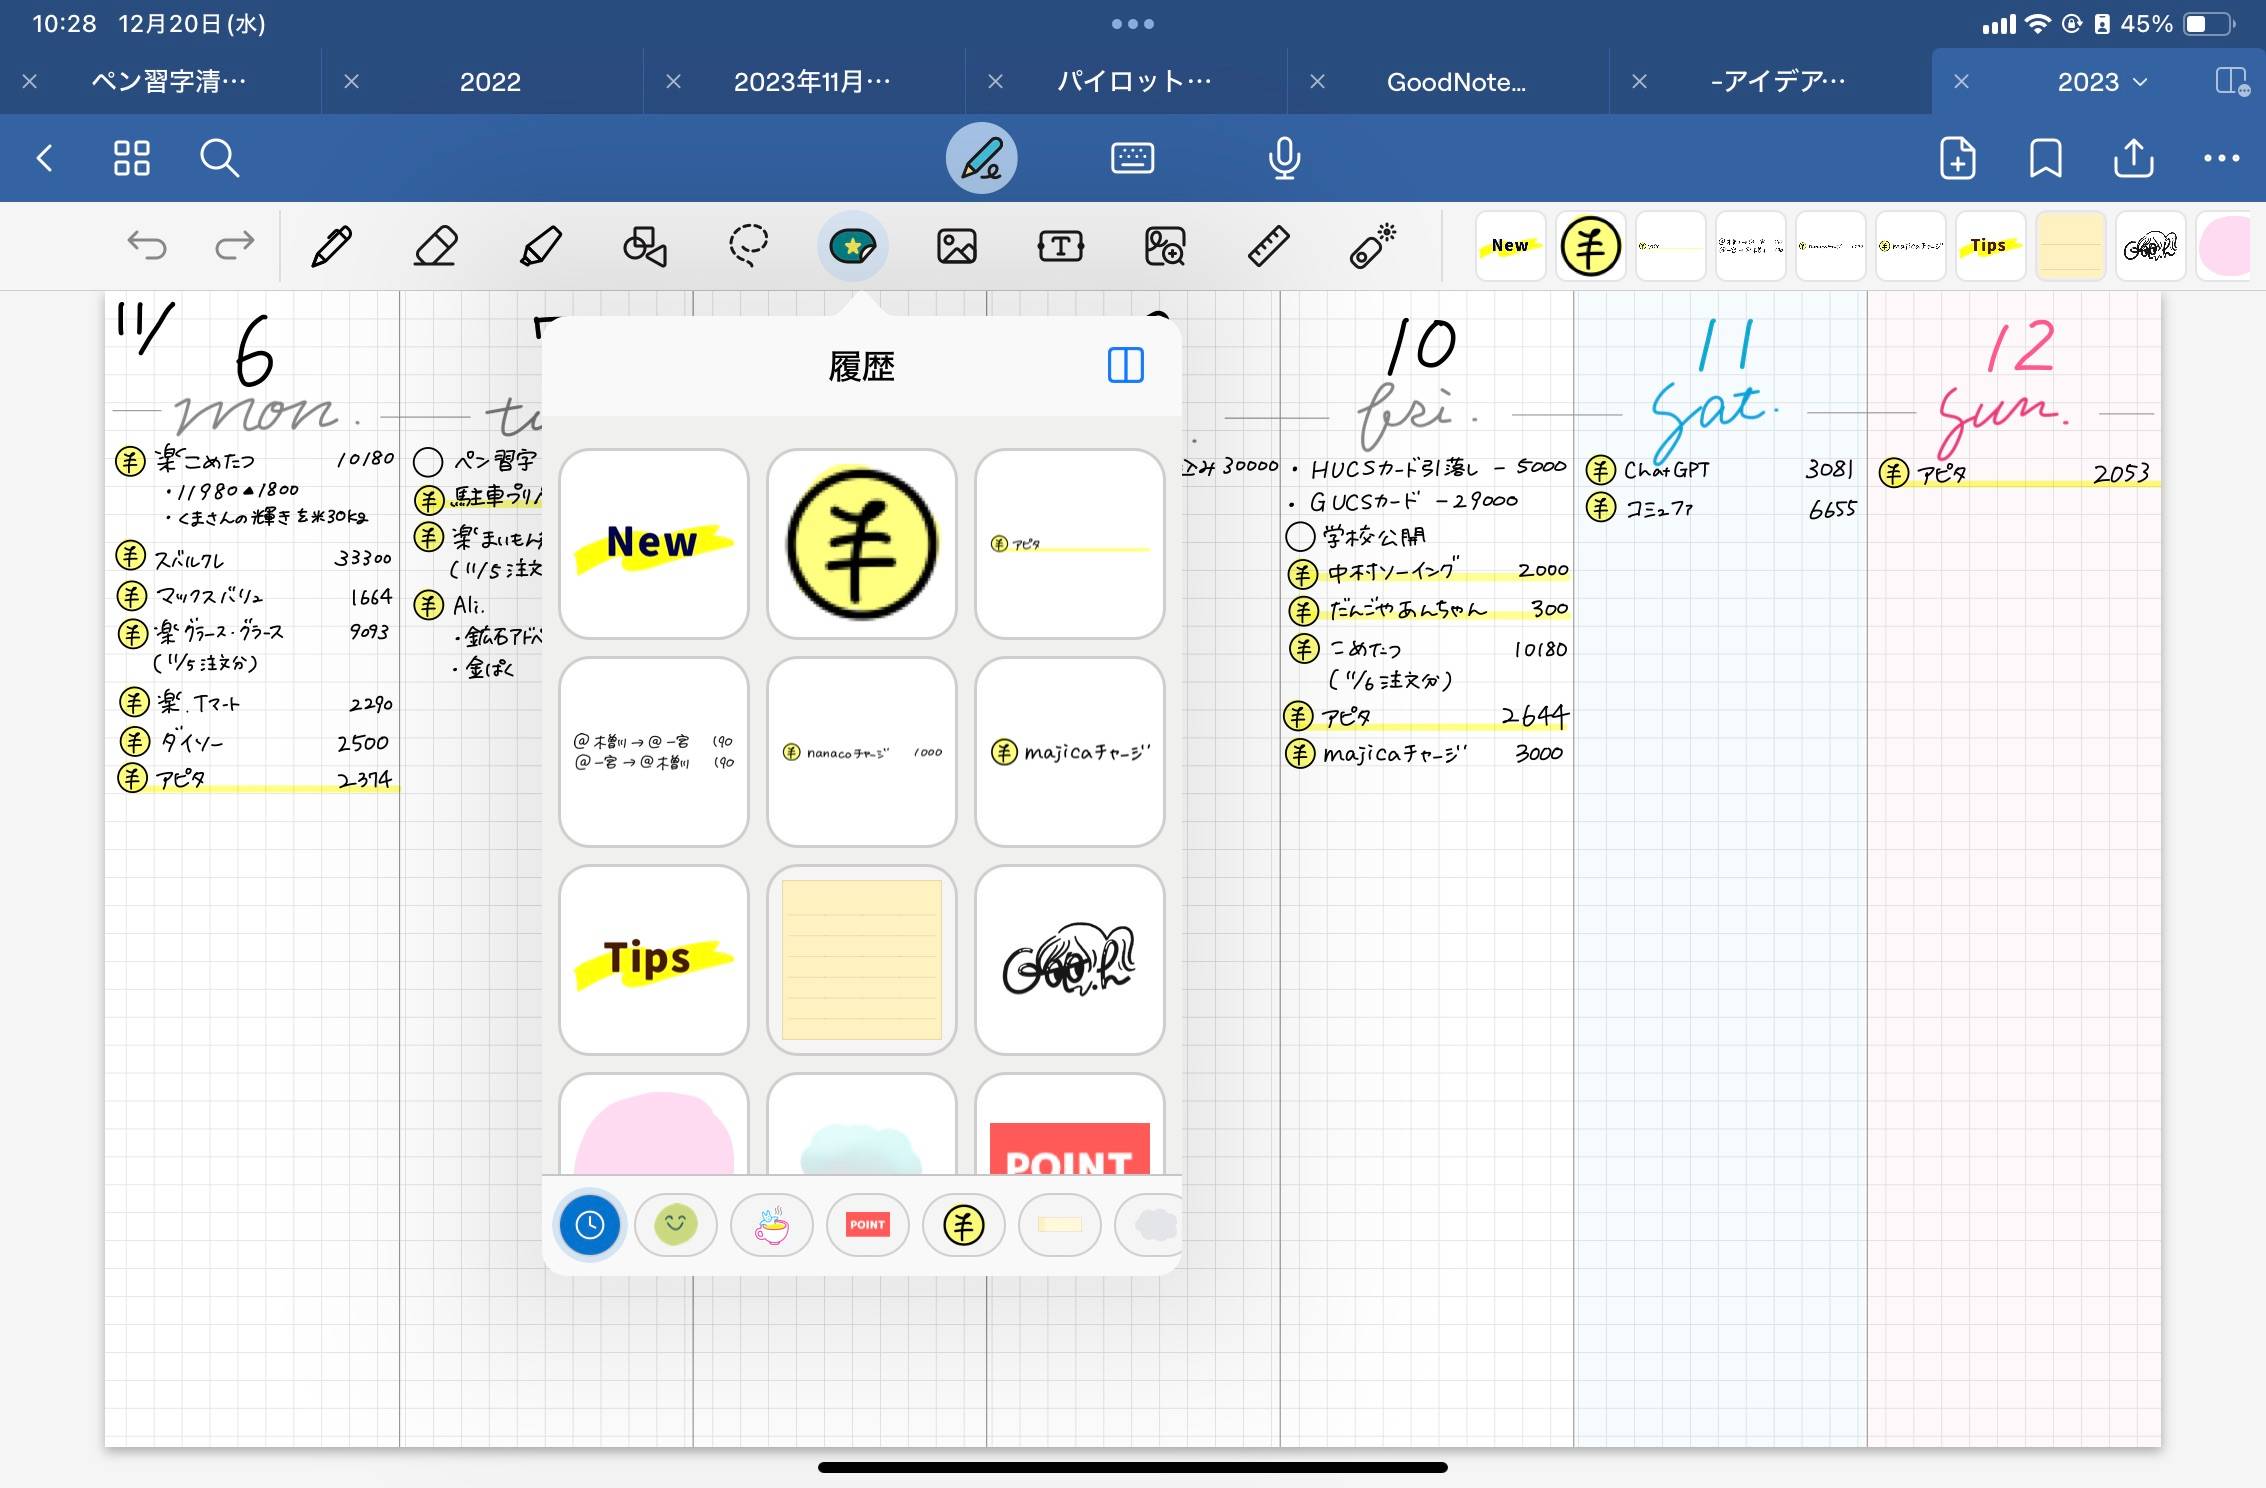The height and width of the screenshot is (1488, 2266).
Task: Toggle pen input mode button
Action: pyautogui.click(x=981, y=158)
